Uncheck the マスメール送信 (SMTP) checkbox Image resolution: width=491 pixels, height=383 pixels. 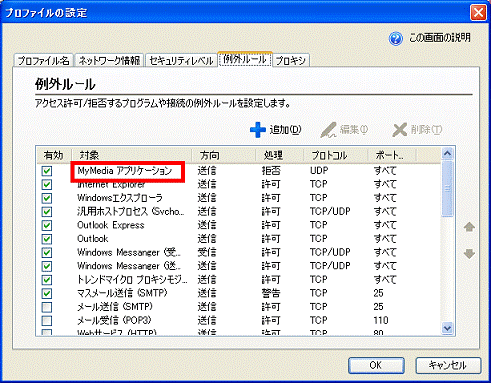coord(47,293)
